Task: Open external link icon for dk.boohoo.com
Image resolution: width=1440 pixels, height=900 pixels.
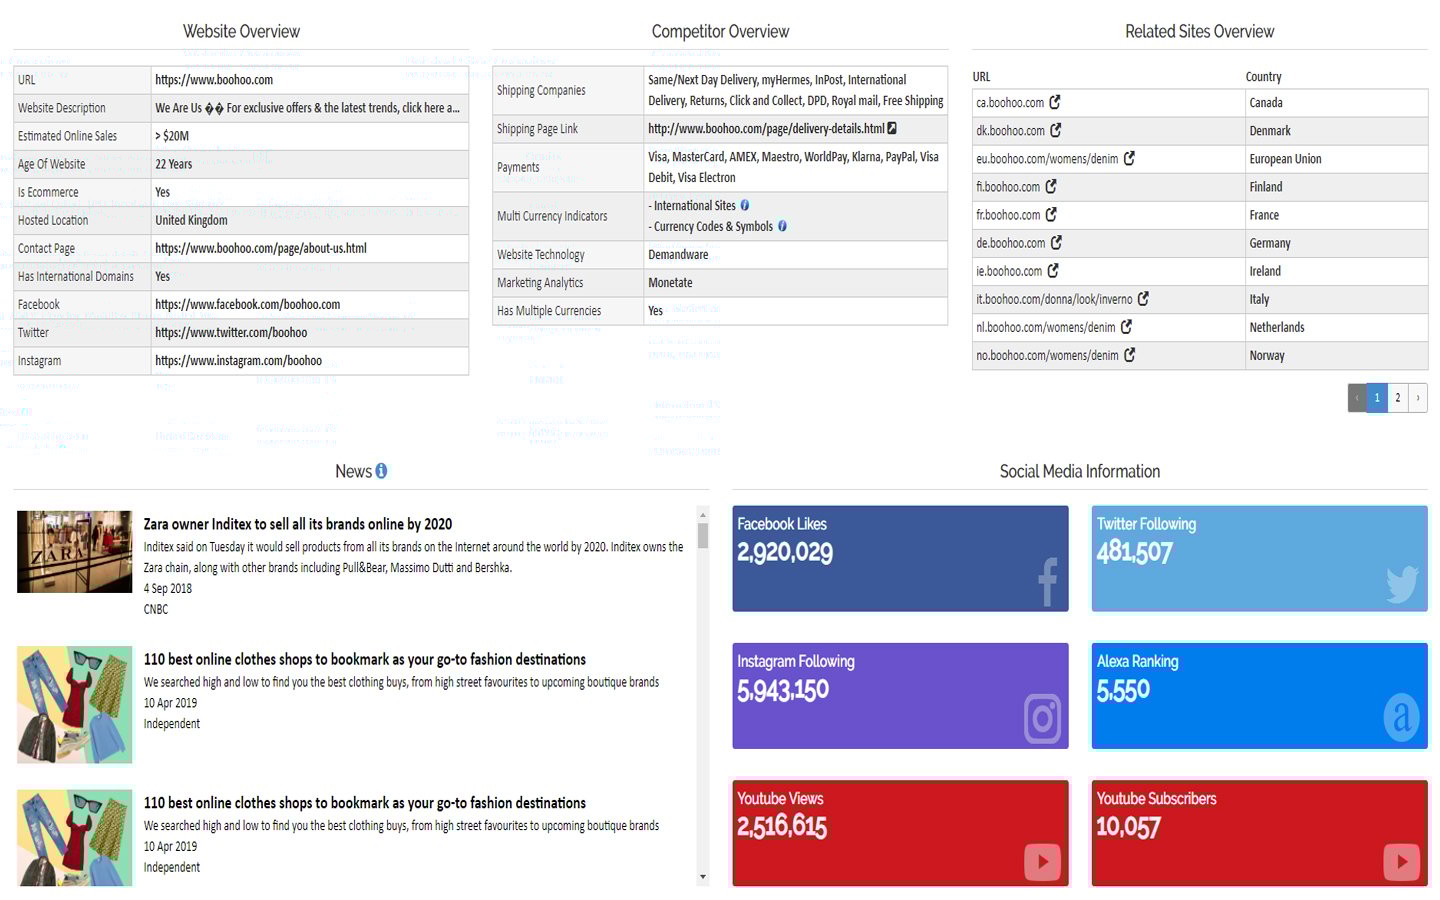Action: [x=1056, y=130]
